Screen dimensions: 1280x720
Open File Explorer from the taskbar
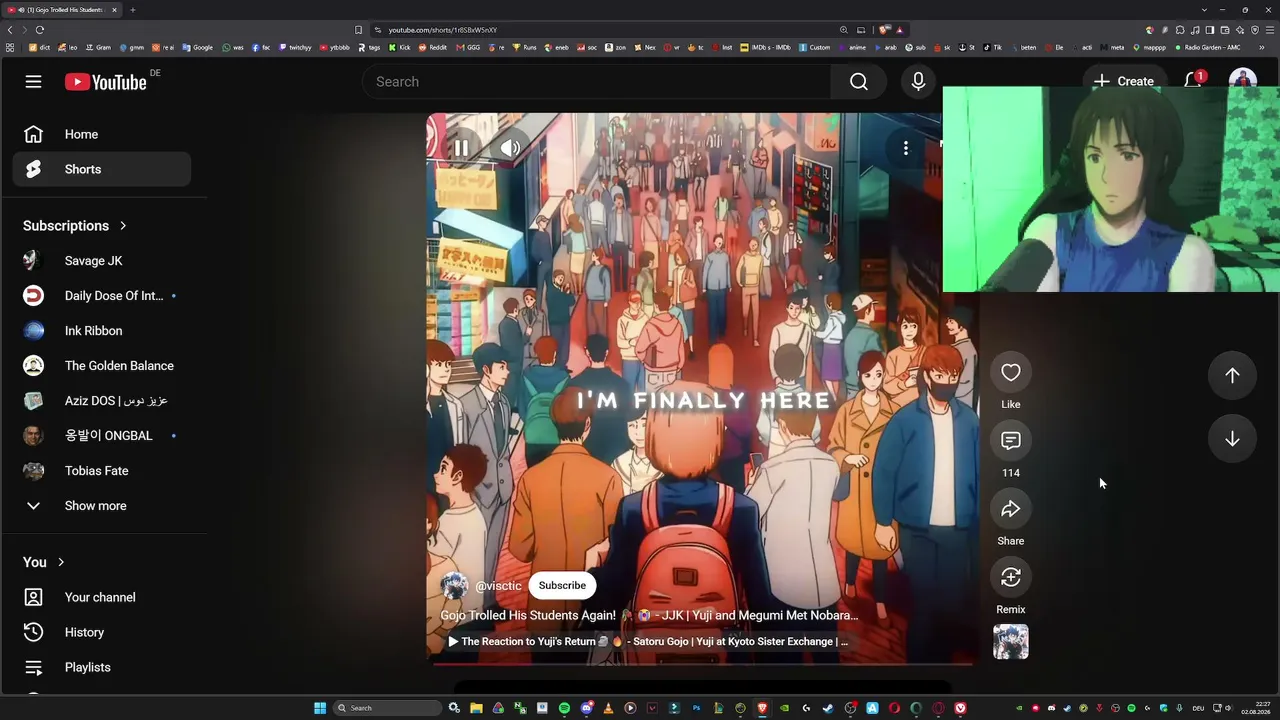pyautogui.click(x=476, y=708)
